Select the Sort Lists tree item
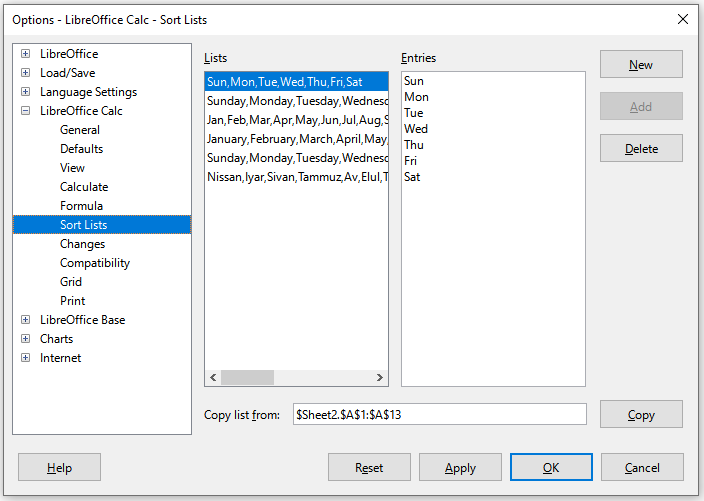Viewport: 704px width, 501px height. (x=102, y=224)
